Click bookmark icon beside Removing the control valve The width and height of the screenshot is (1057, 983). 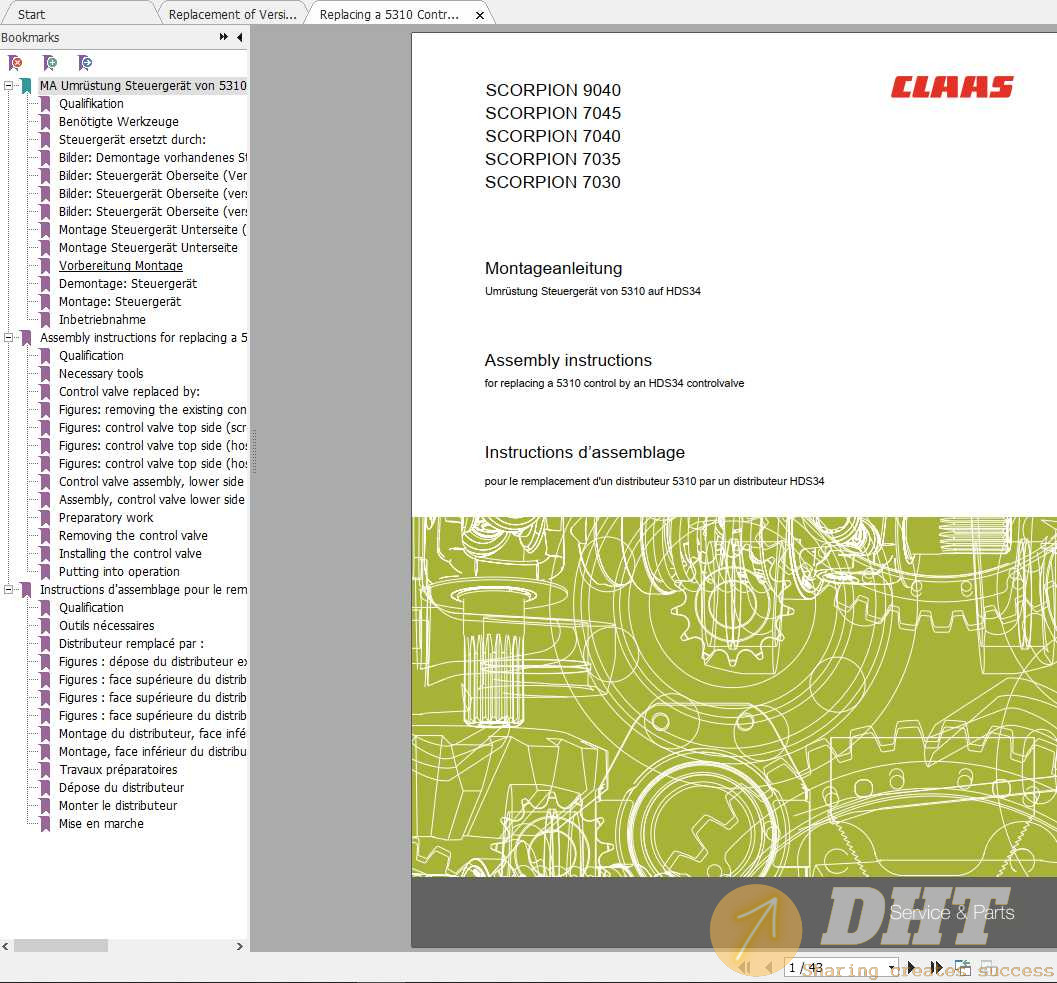coord(45,536)
